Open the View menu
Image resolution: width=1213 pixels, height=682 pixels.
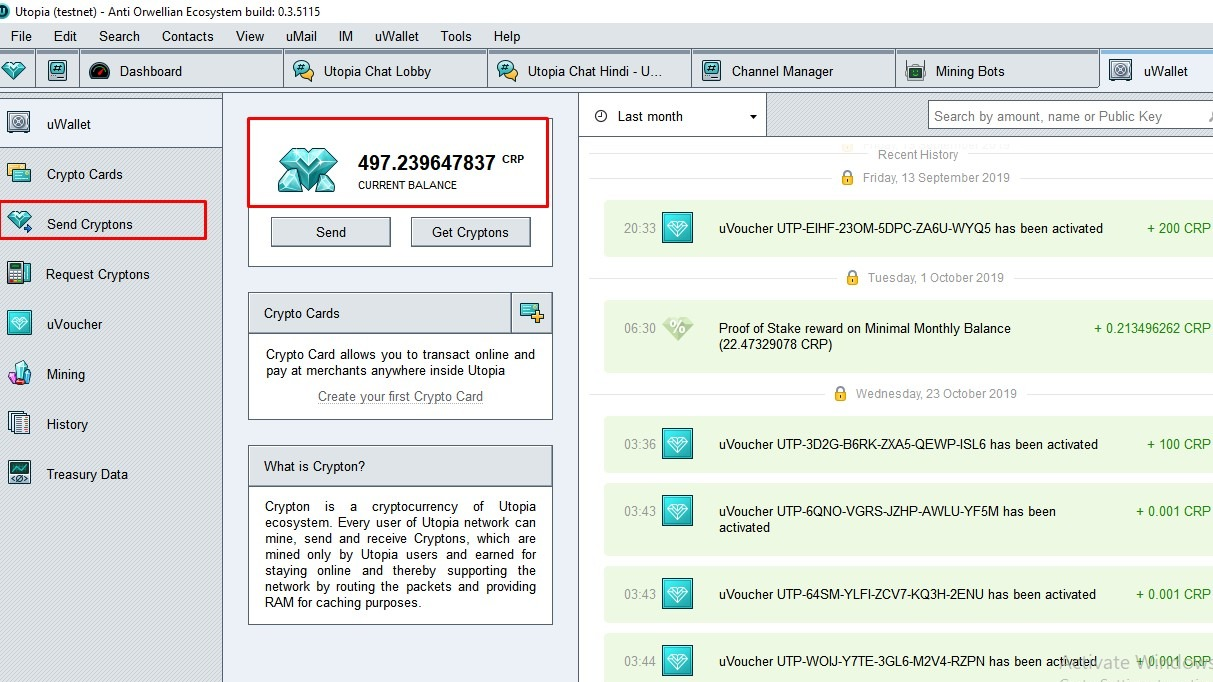tap(250, 36)
